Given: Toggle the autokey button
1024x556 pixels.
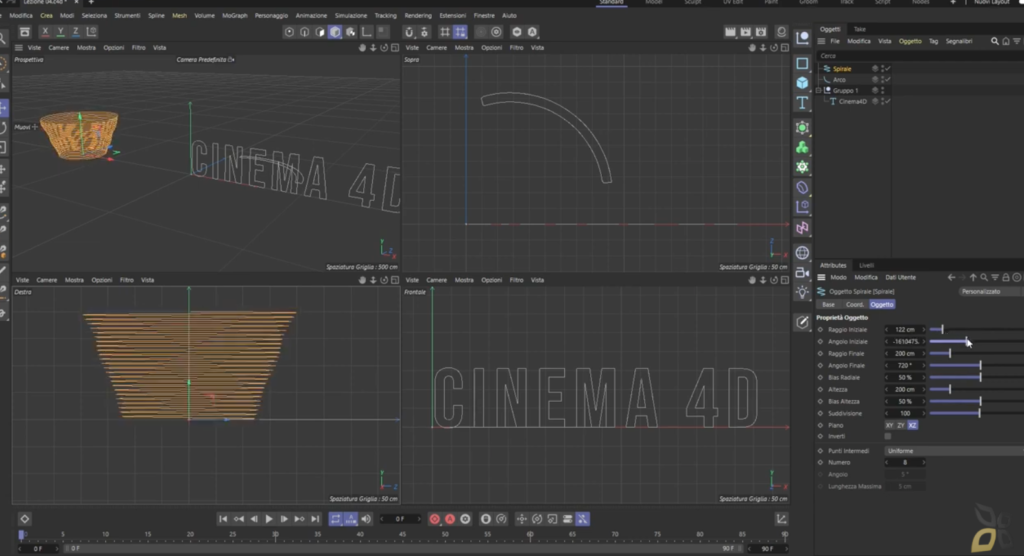Looking at the screenshot, I should tap(450, 519).
